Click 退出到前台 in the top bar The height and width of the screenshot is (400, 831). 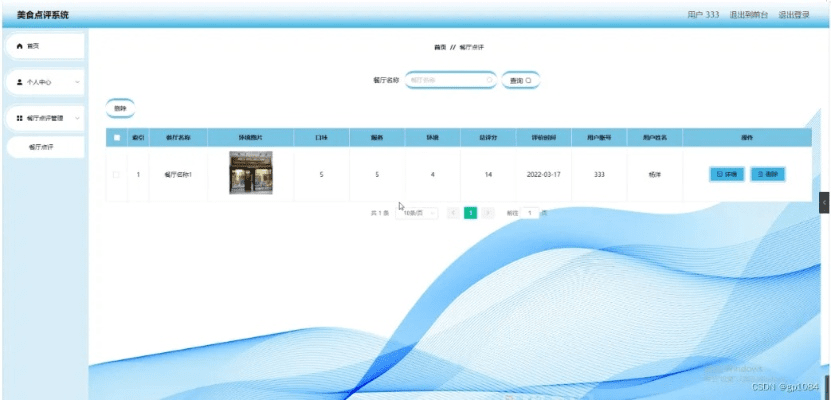pos(748,15)
